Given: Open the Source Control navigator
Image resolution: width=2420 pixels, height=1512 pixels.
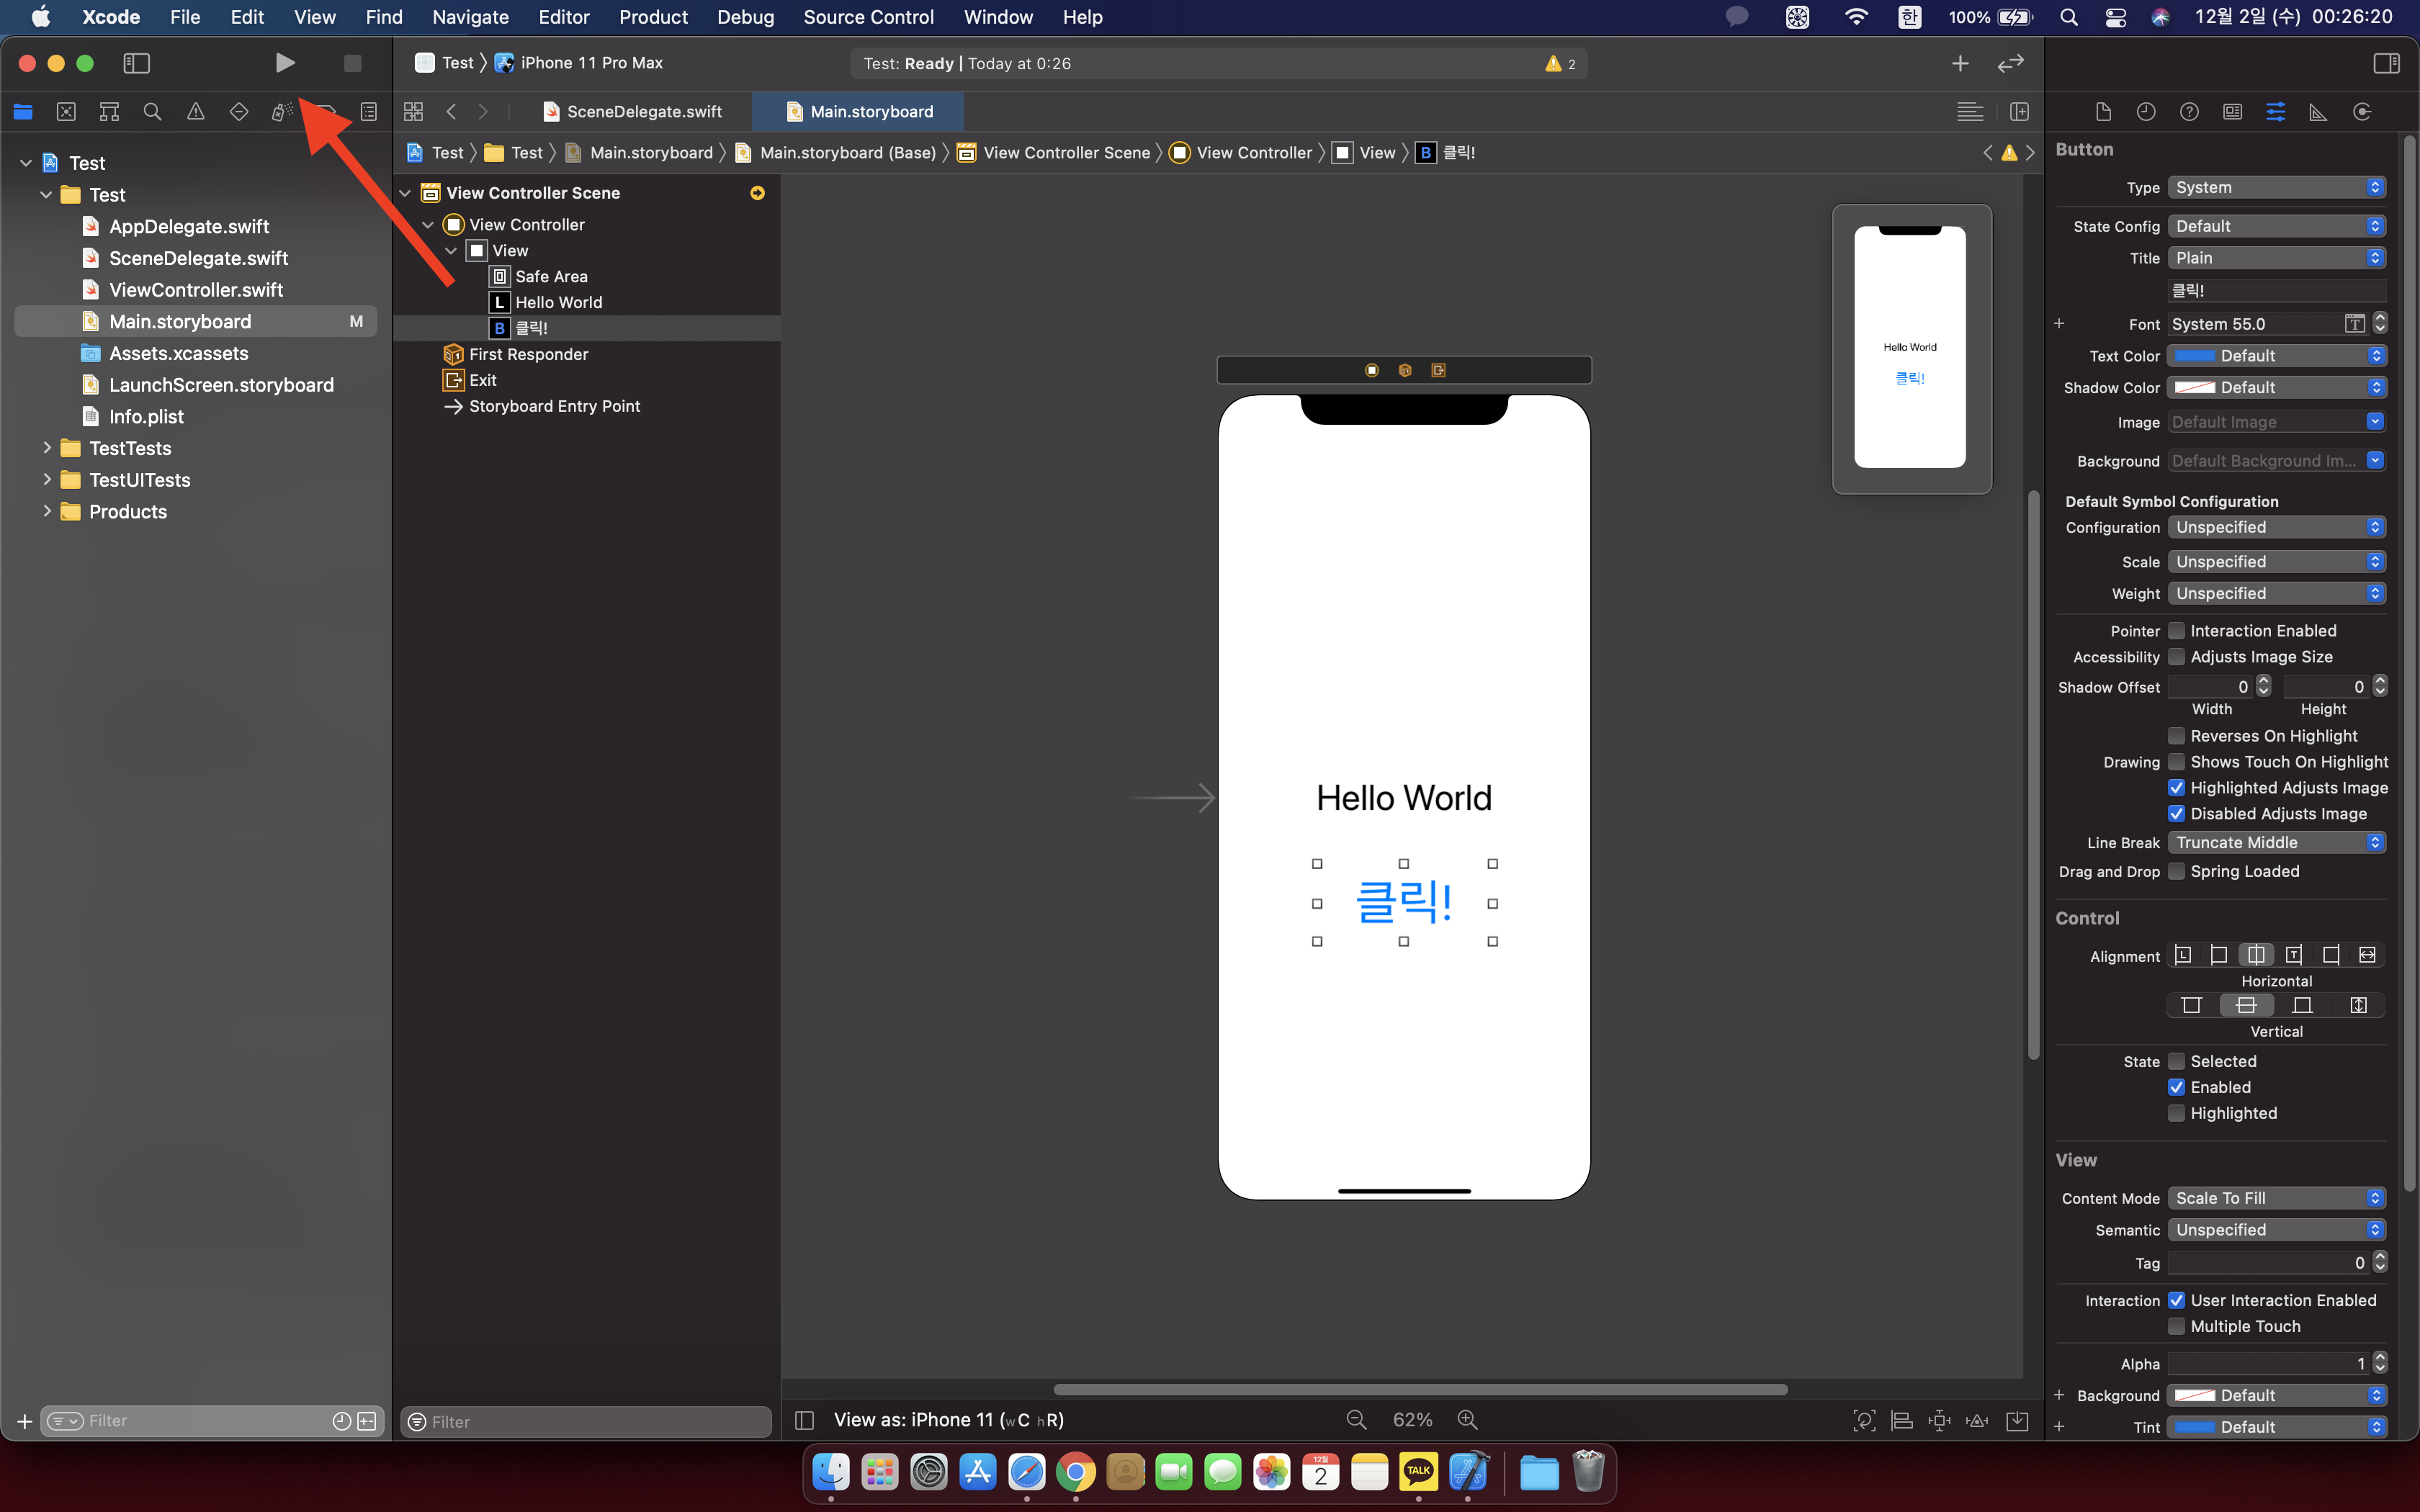Looking at the screenshot, I should [66, 112].
